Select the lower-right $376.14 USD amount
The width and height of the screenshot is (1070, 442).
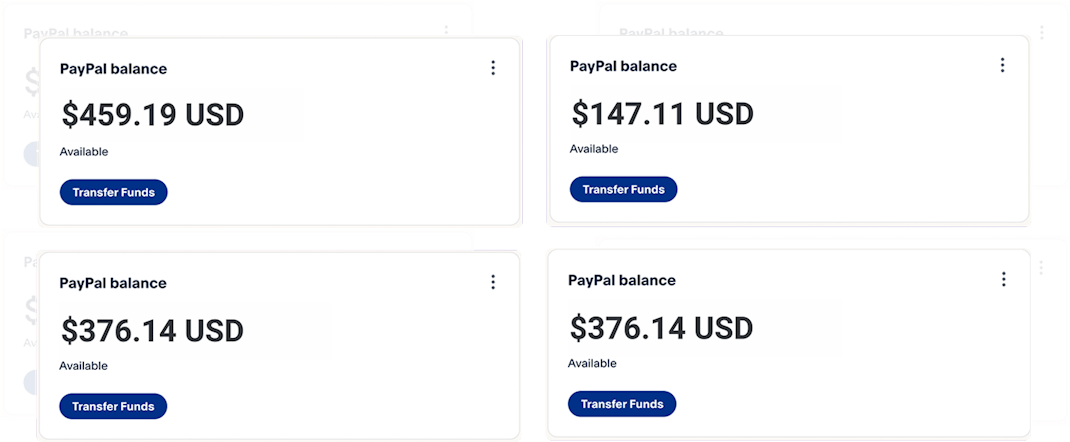(661, 327)
